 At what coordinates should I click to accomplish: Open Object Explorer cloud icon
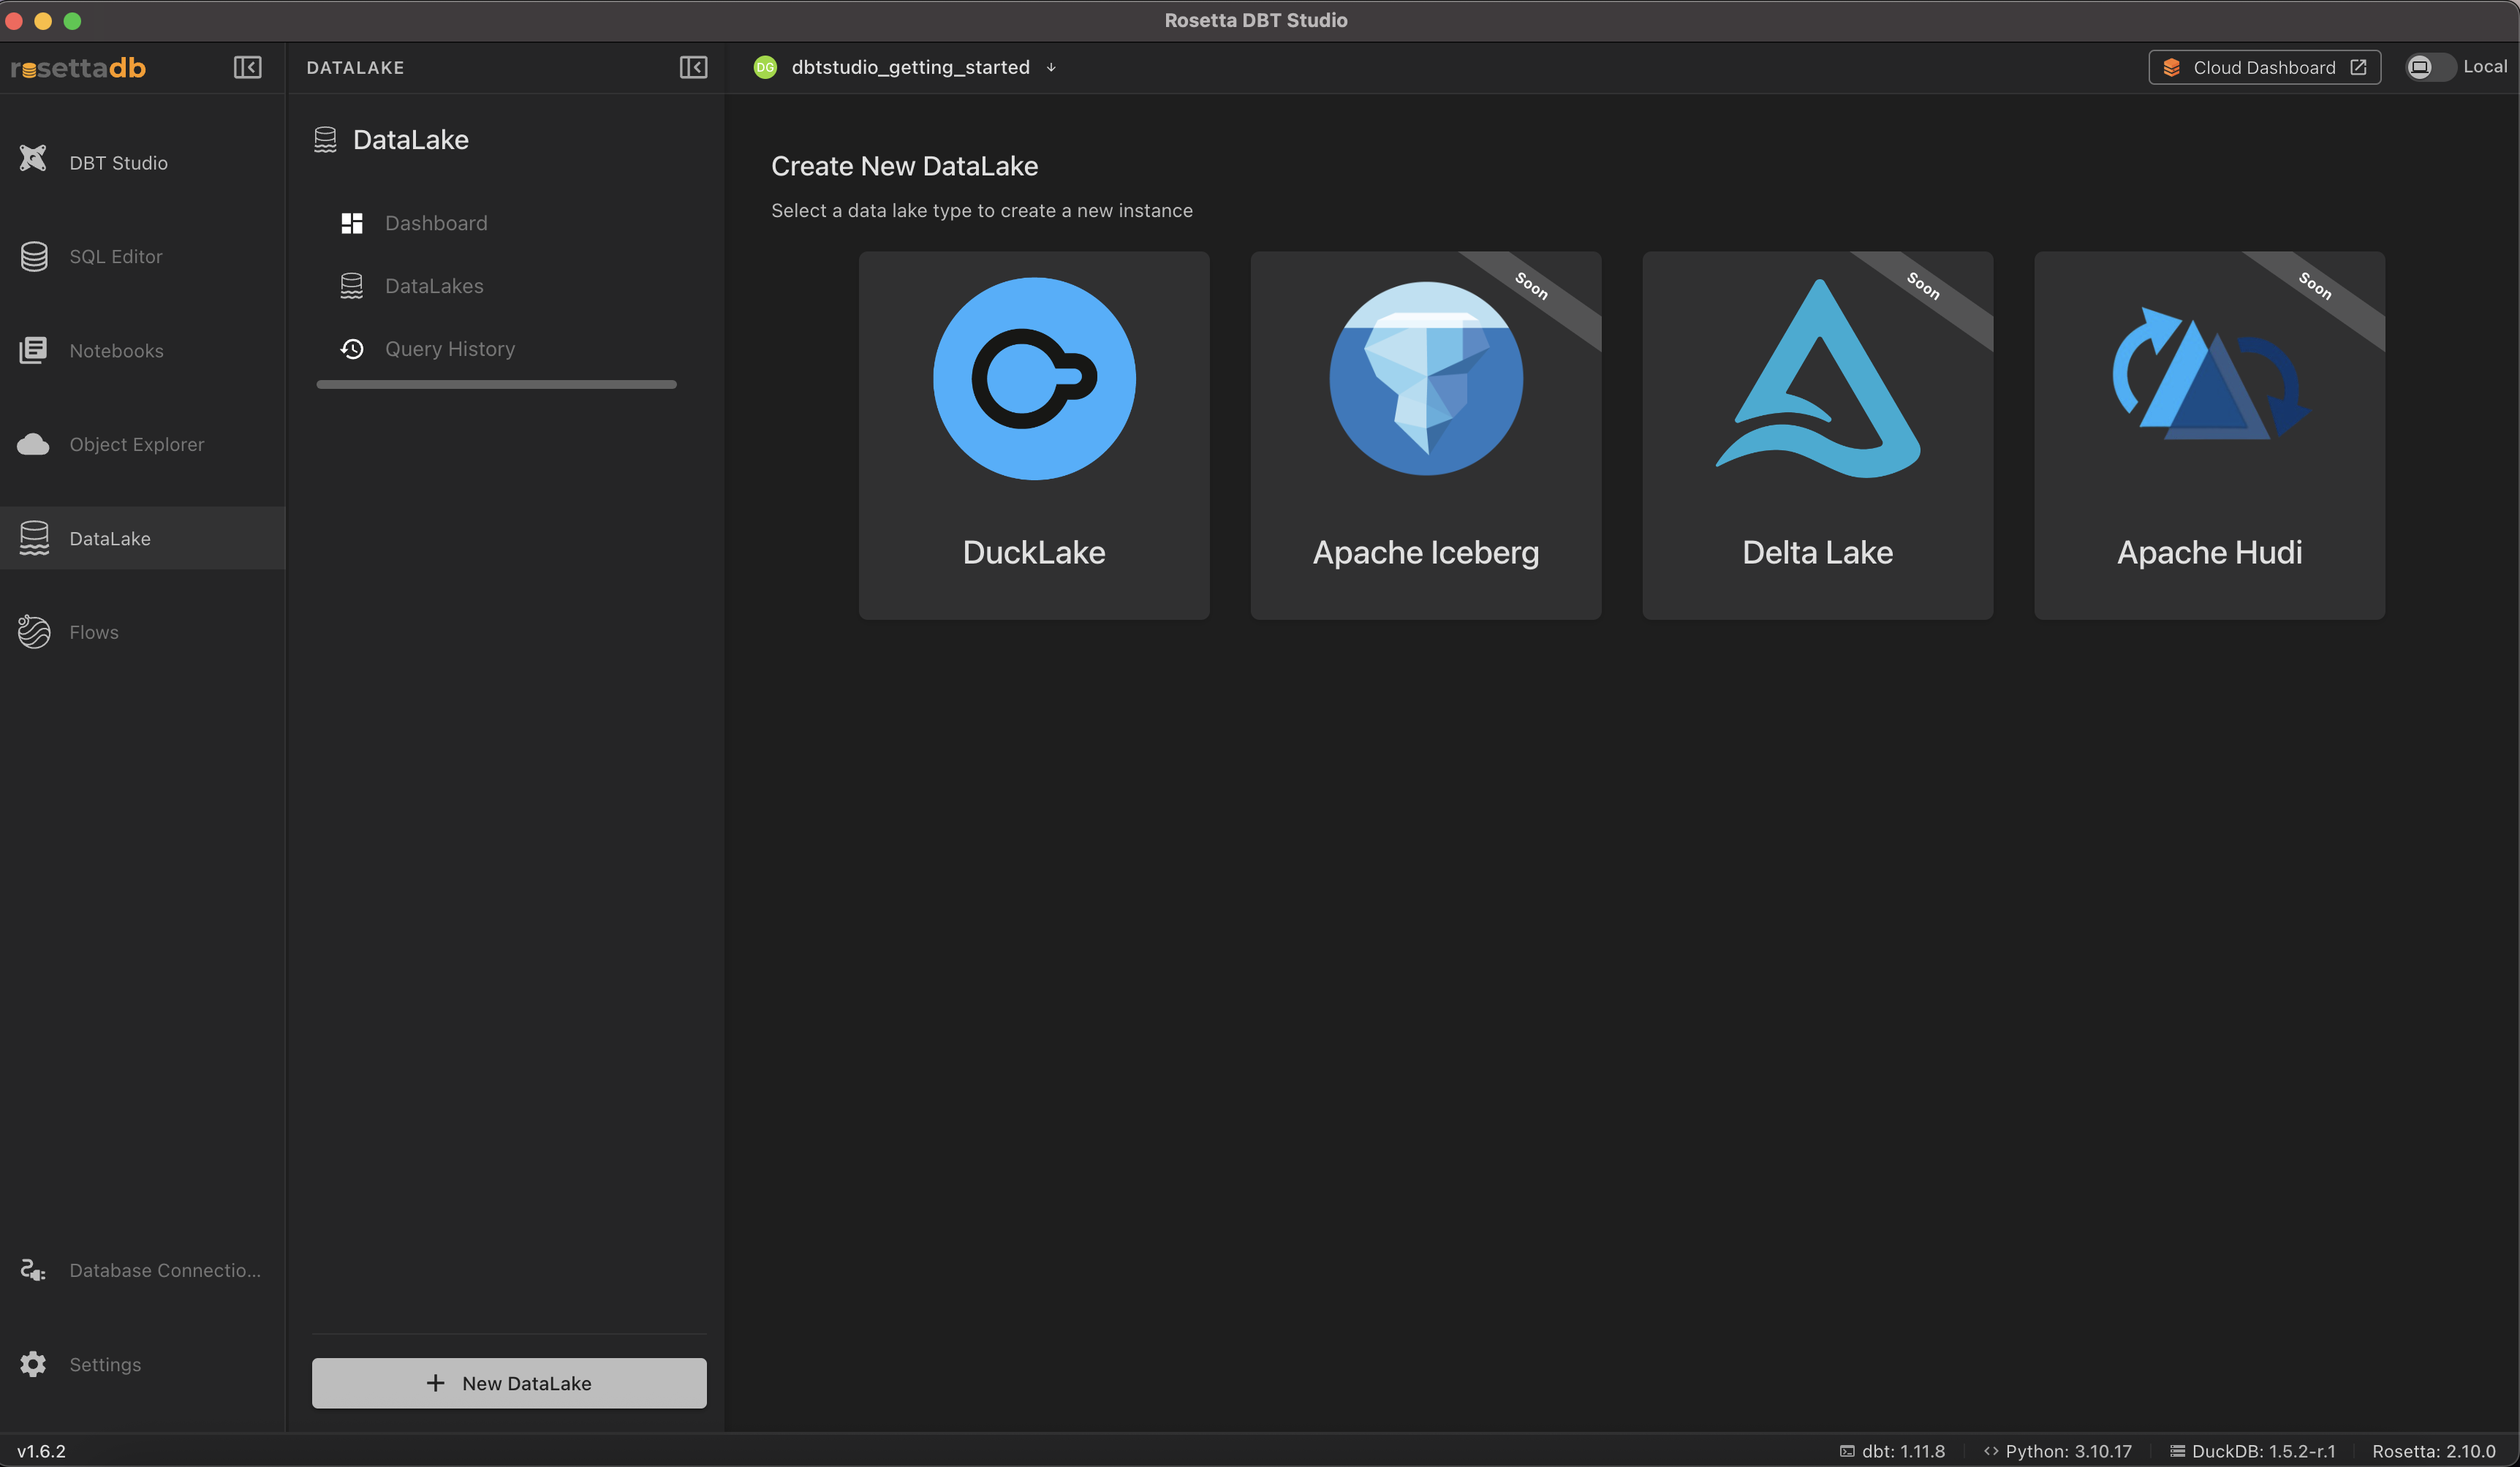click(33, 444)
